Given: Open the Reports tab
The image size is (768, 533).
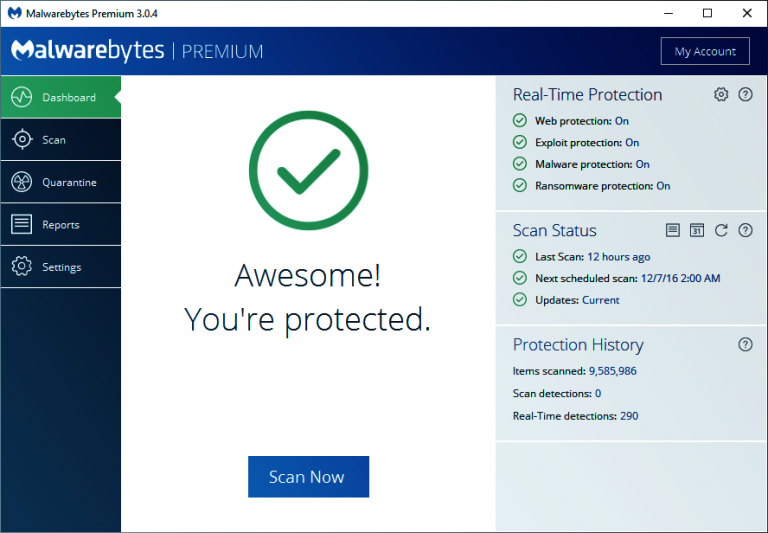Looking at the screenshot, I should 61,224.
